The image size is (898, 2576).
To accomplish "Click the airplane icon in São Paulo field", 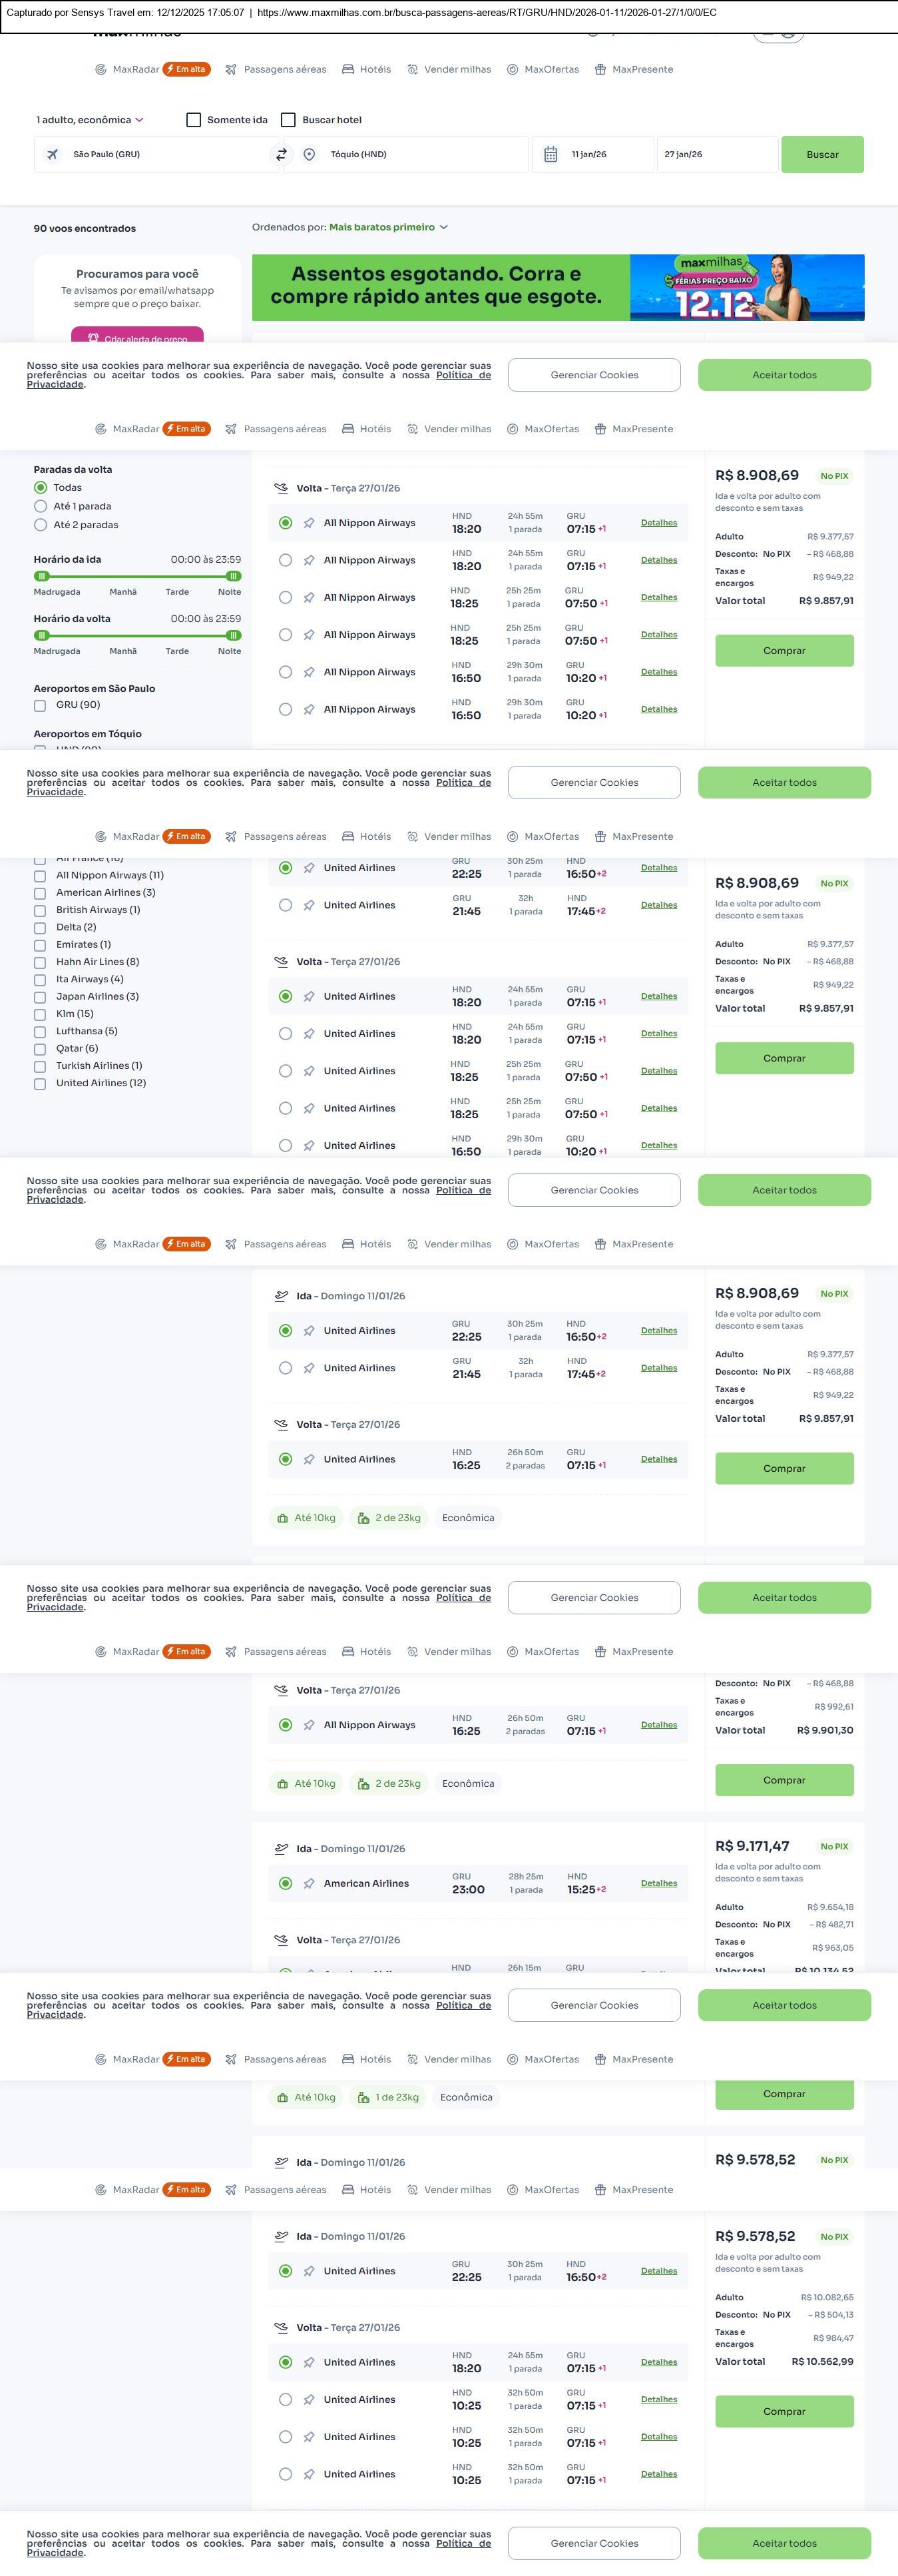I will [x=52, y=155].
